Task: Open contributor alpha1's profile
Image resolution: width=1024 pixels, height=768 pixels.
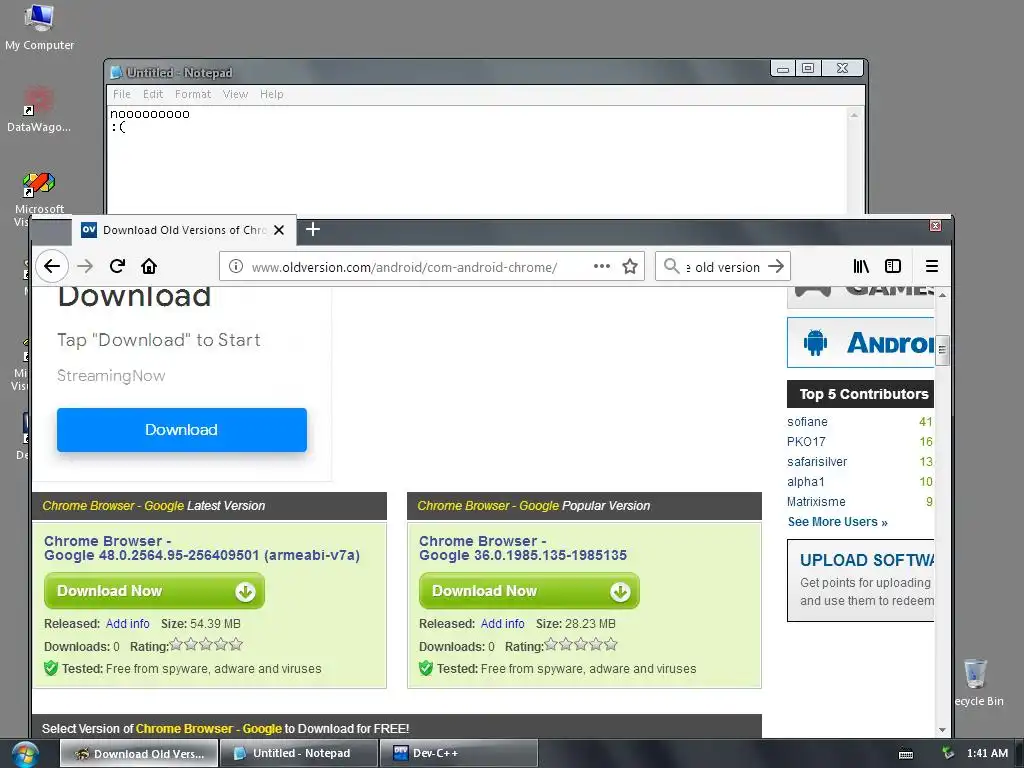Action: coord(806,481)
